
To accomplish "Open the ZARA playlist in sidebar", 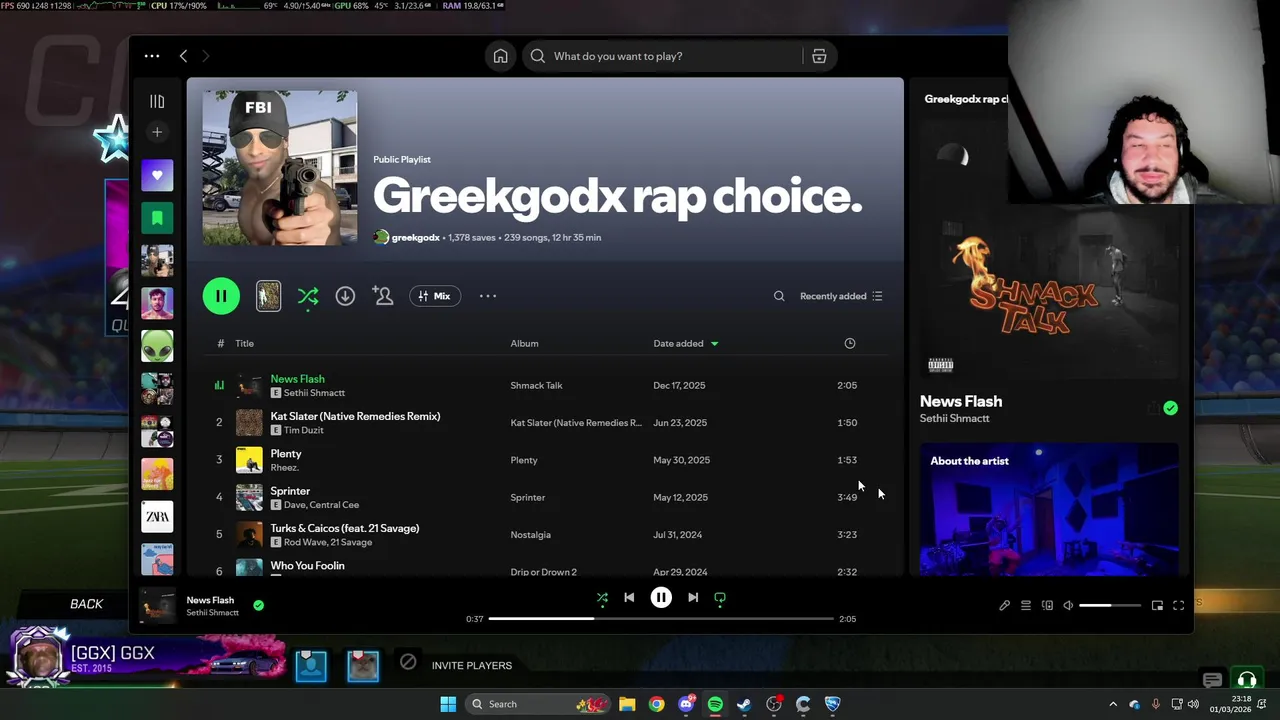I will coord(157,517).
